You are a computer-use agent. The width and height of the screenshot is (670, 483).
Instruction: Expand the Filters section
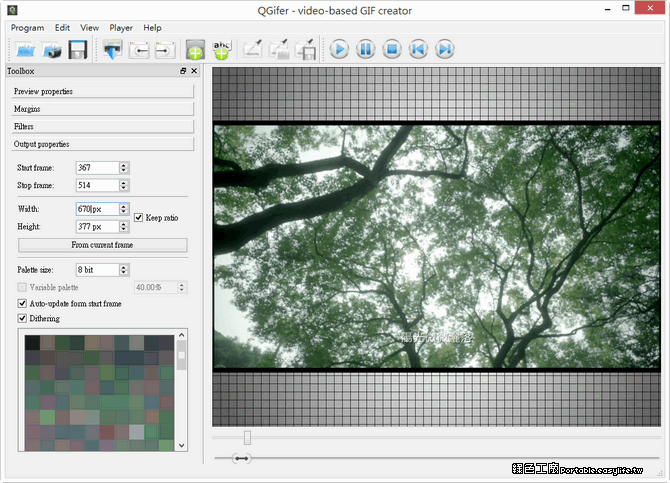tap(103, 127)
